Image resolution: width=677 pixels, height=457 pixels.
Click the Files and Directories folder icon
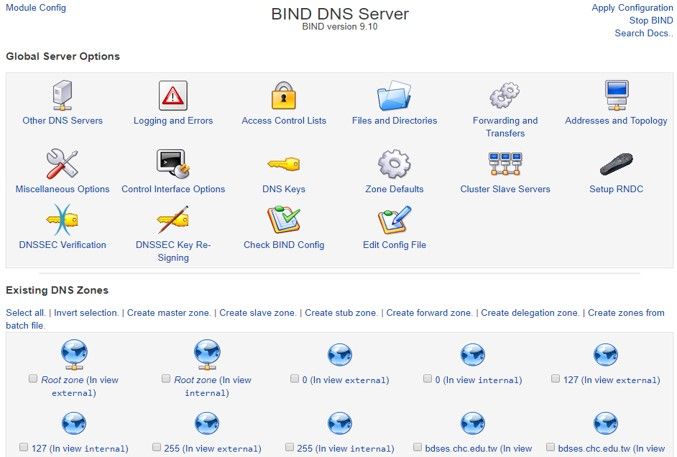pos(394,95)
